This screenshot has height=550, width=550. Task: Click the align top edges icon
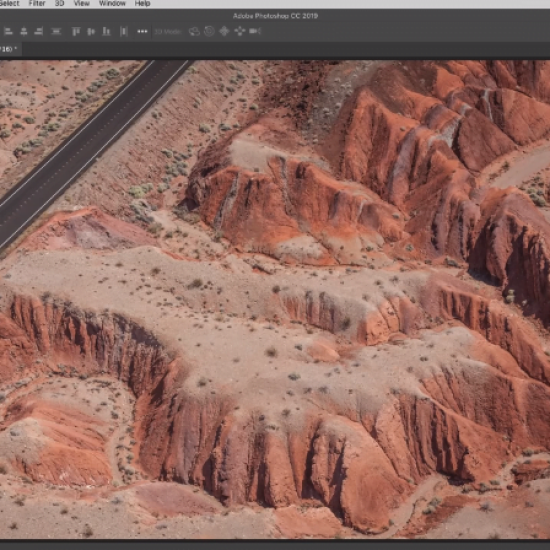pos(76,32)
